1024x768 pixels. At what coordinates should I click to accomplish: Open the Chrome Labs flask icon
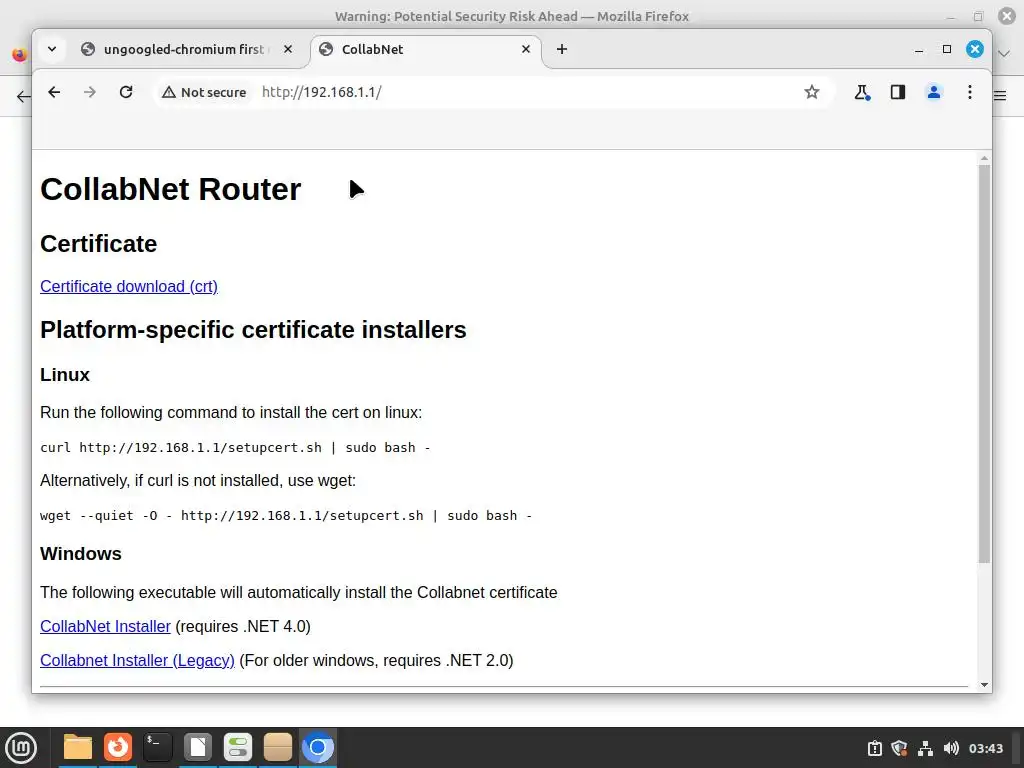862,92
